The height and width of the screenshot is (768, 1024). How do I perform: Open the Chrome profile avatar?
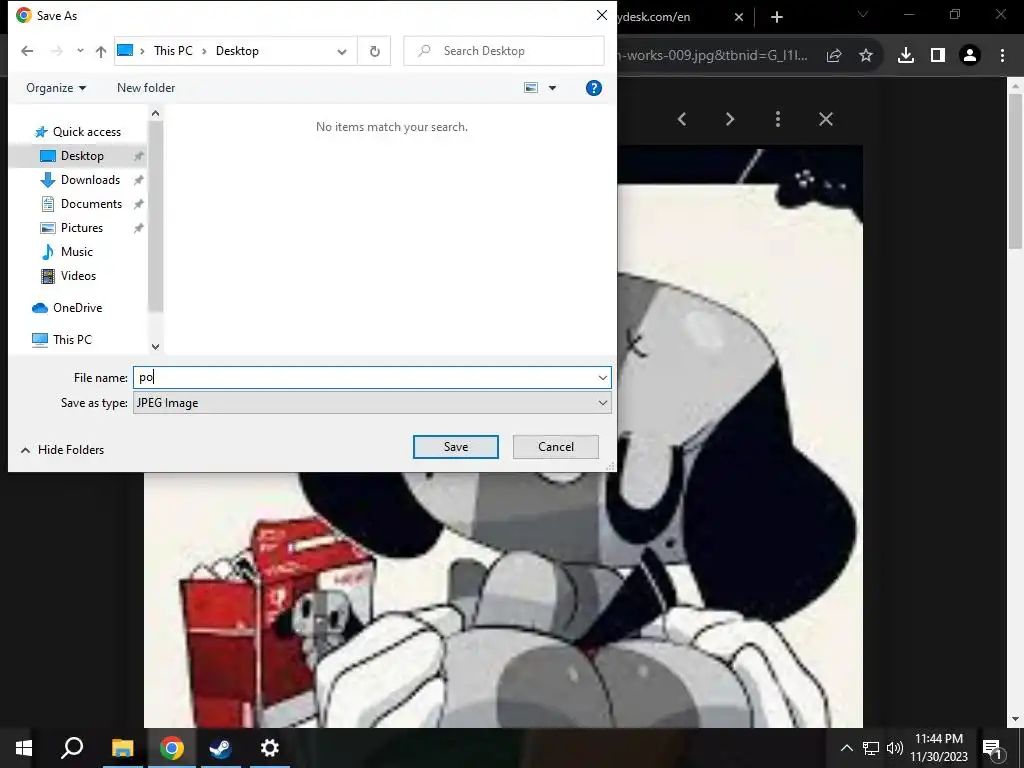[970, 56]
